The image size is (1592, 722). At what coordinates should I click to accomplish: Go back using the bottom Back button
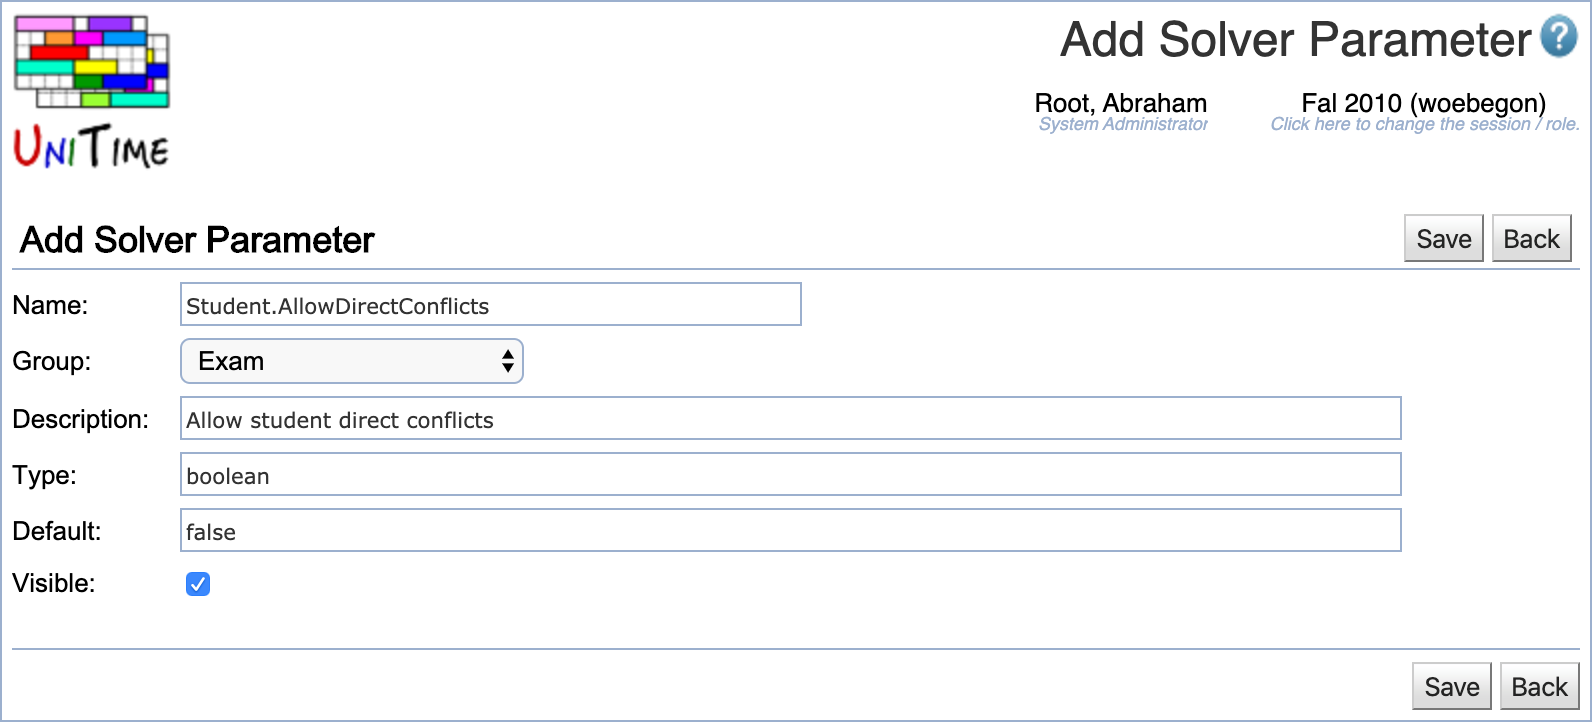pos(1539,687)
